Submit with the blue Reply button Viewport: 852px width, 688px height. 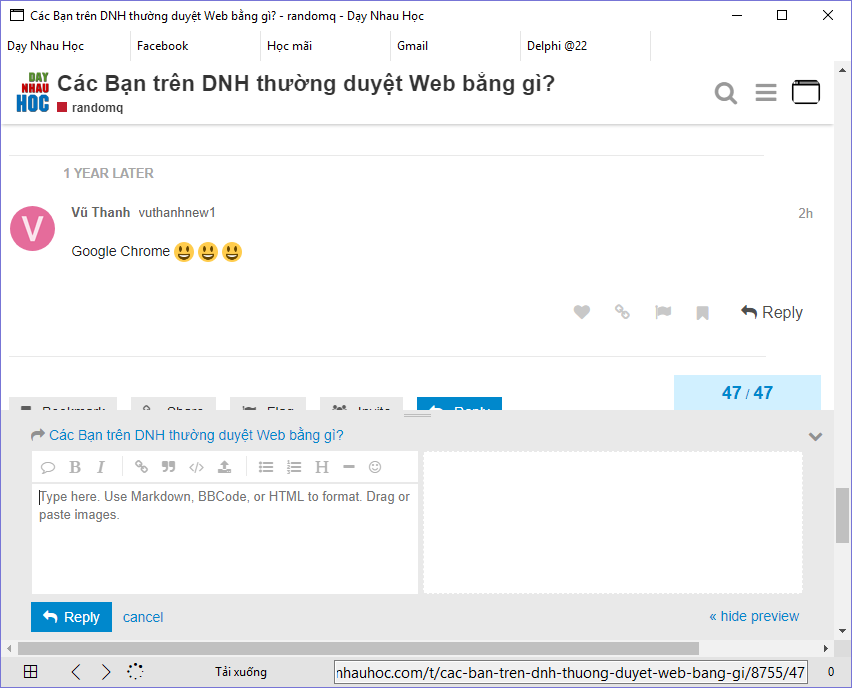71,617
